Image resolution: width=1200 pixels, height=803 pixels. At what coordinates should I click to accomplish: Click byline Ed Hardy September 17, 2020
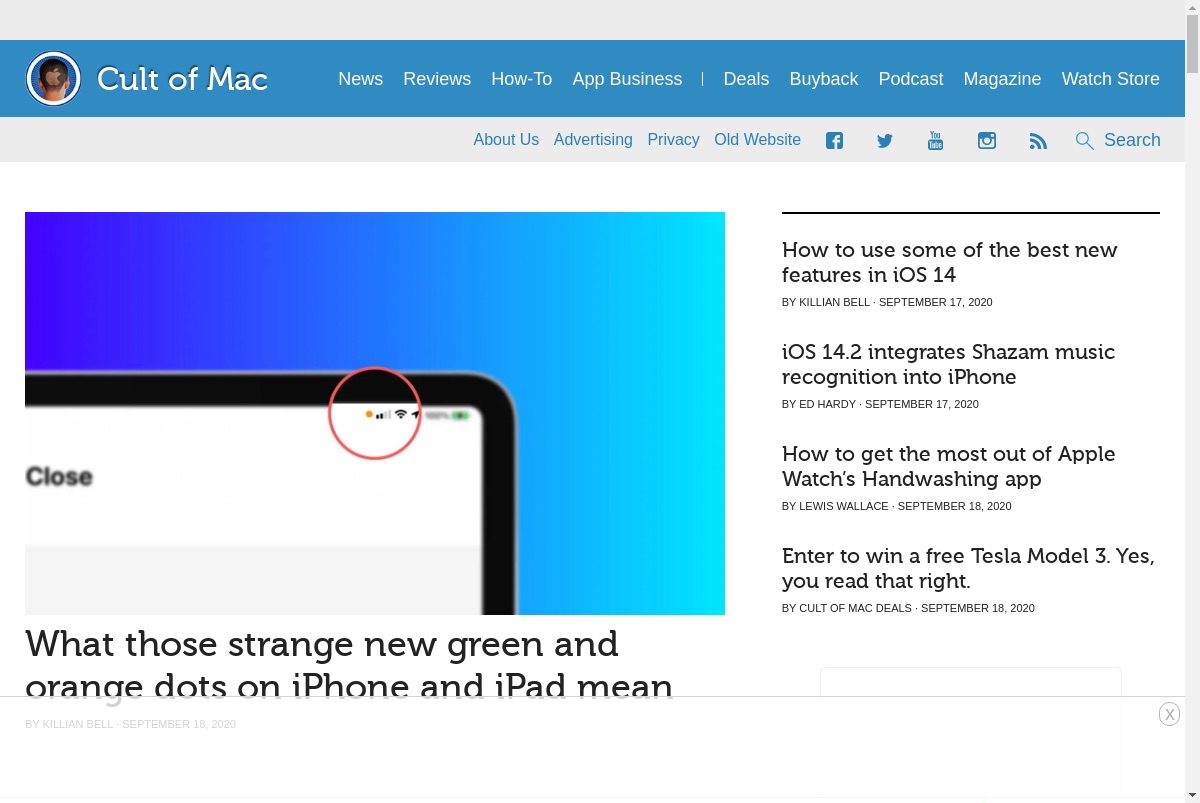point(880,404)
